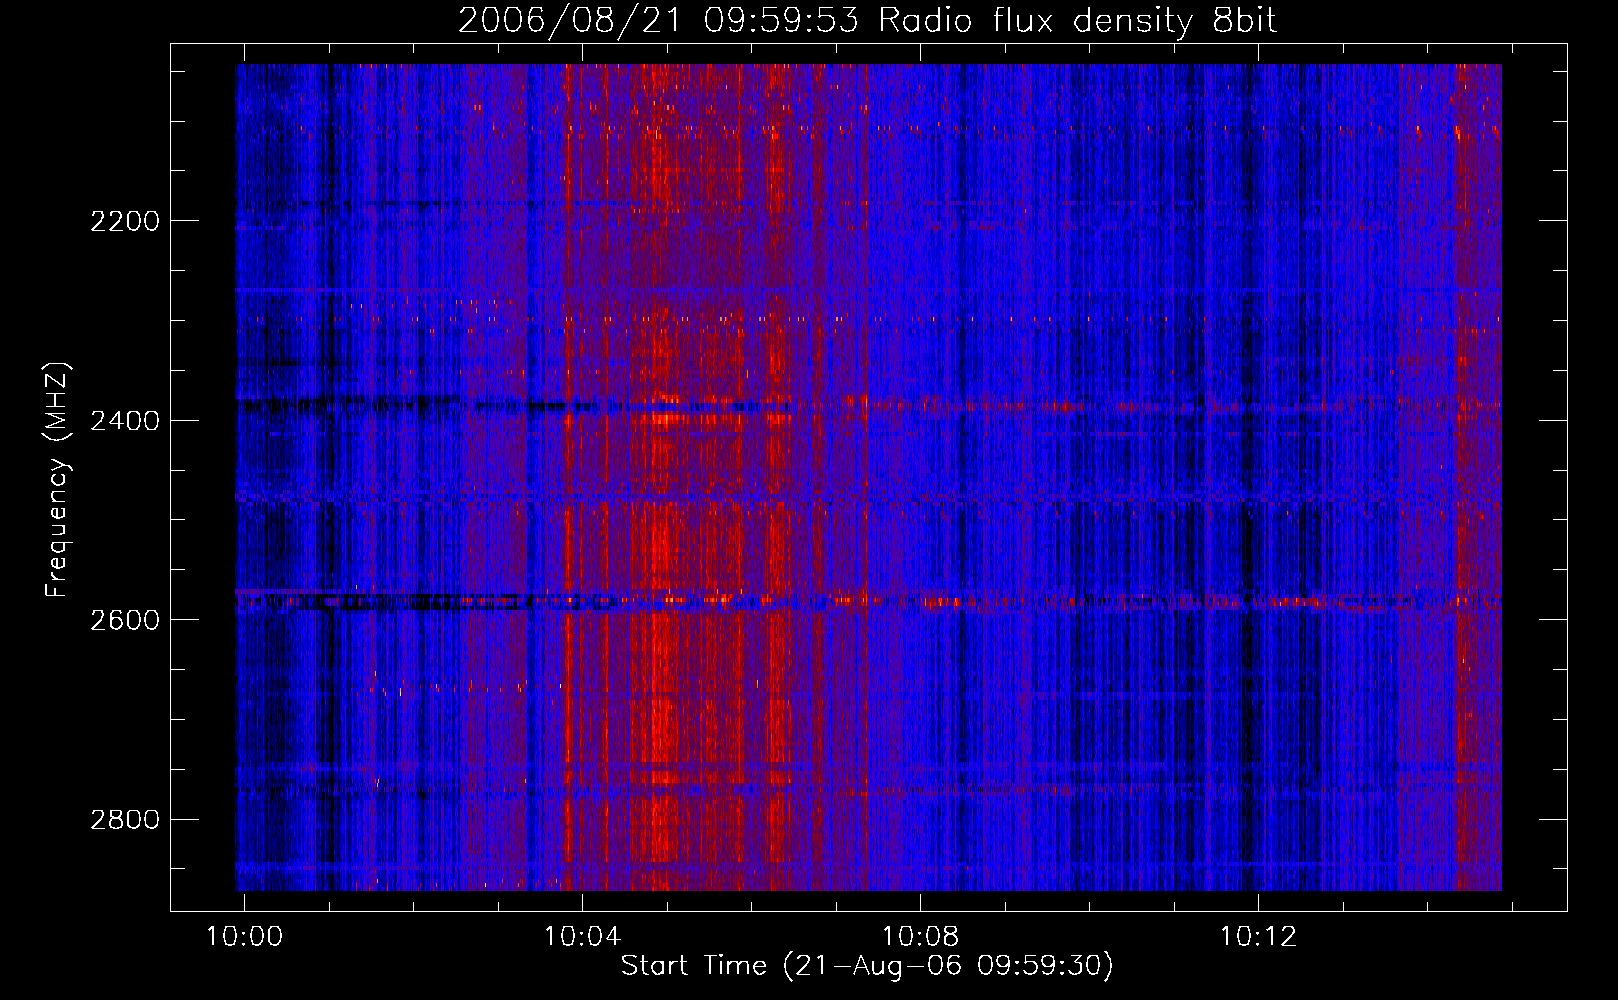The image size is (1618, 1000).
Task: Click the 10:12 time tick label
Action: pyautogui.click(x=1258, y=937)
